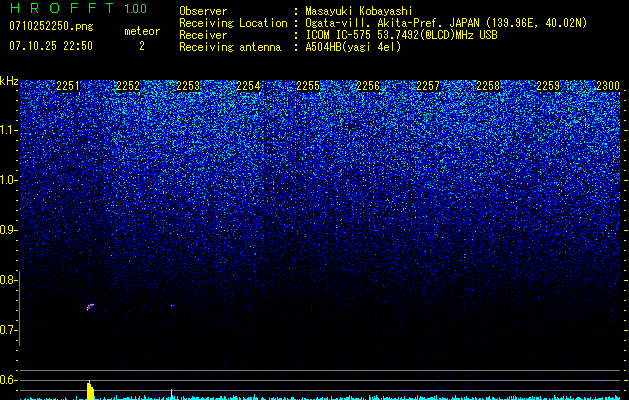Image resolution: width=629 pixels, height=400 pixels.
Task: Click the 1.1 kHz axis label
Action: (8, 130)
